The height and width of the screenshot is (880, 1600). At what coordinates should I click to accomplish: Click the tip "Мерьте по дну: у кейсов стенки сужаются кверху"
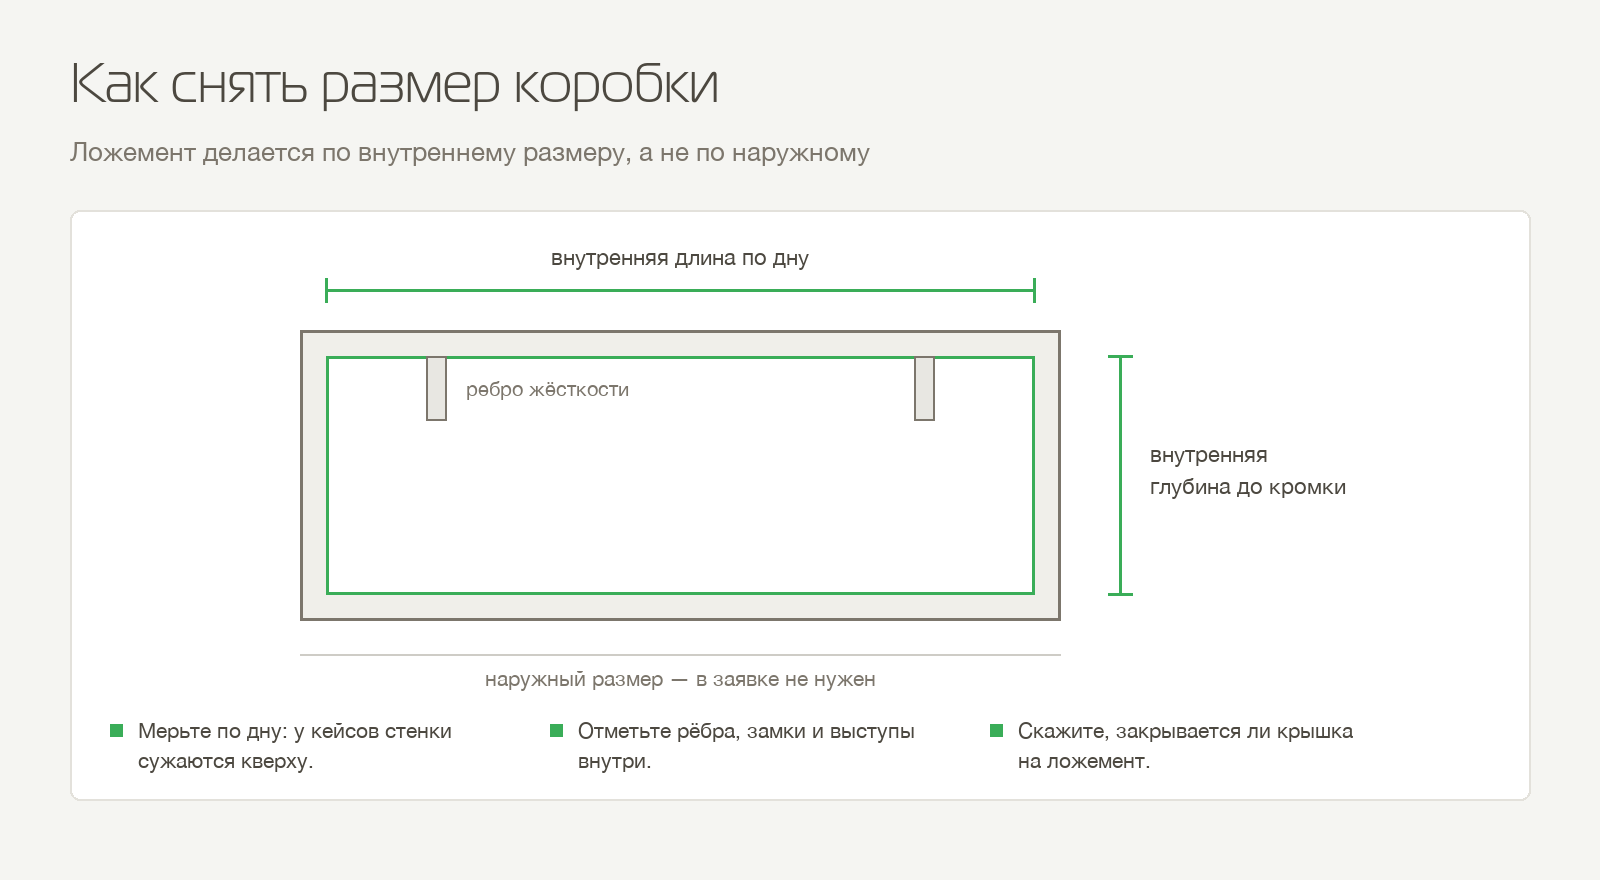pyautogui.click(x=295, y=746)
